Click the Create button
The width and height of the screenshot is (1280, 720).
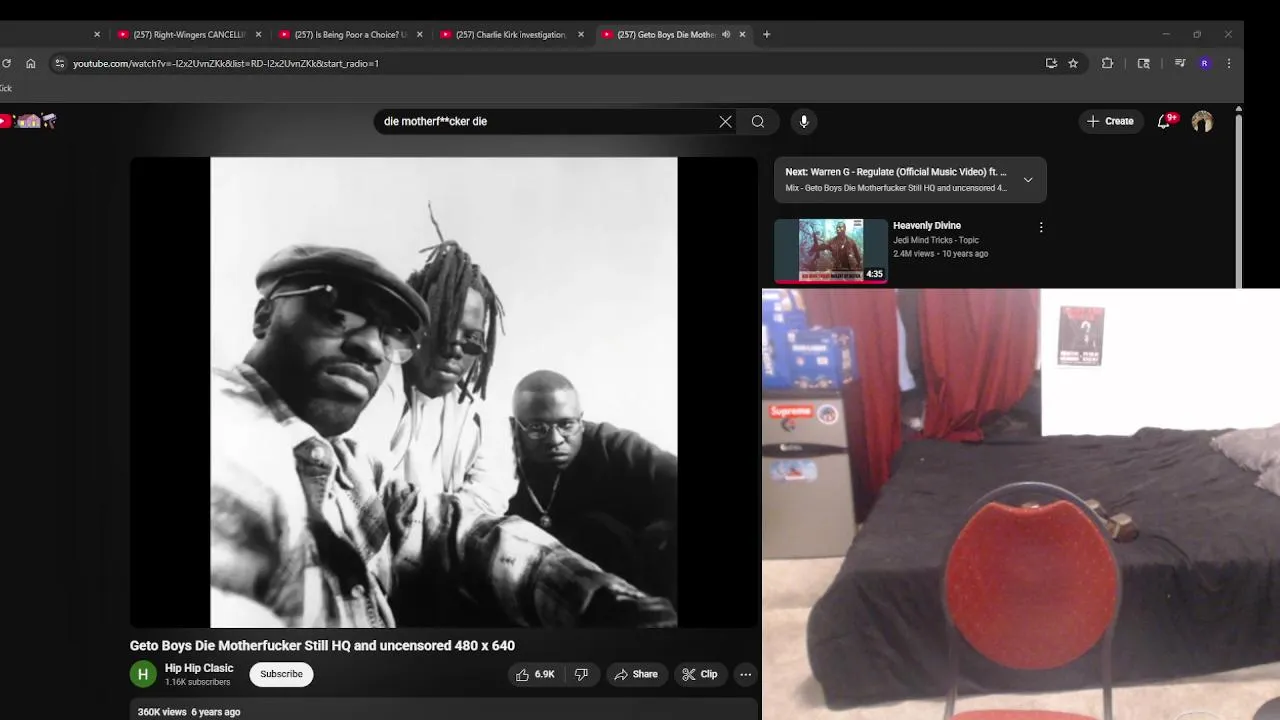pos(1110,121)
